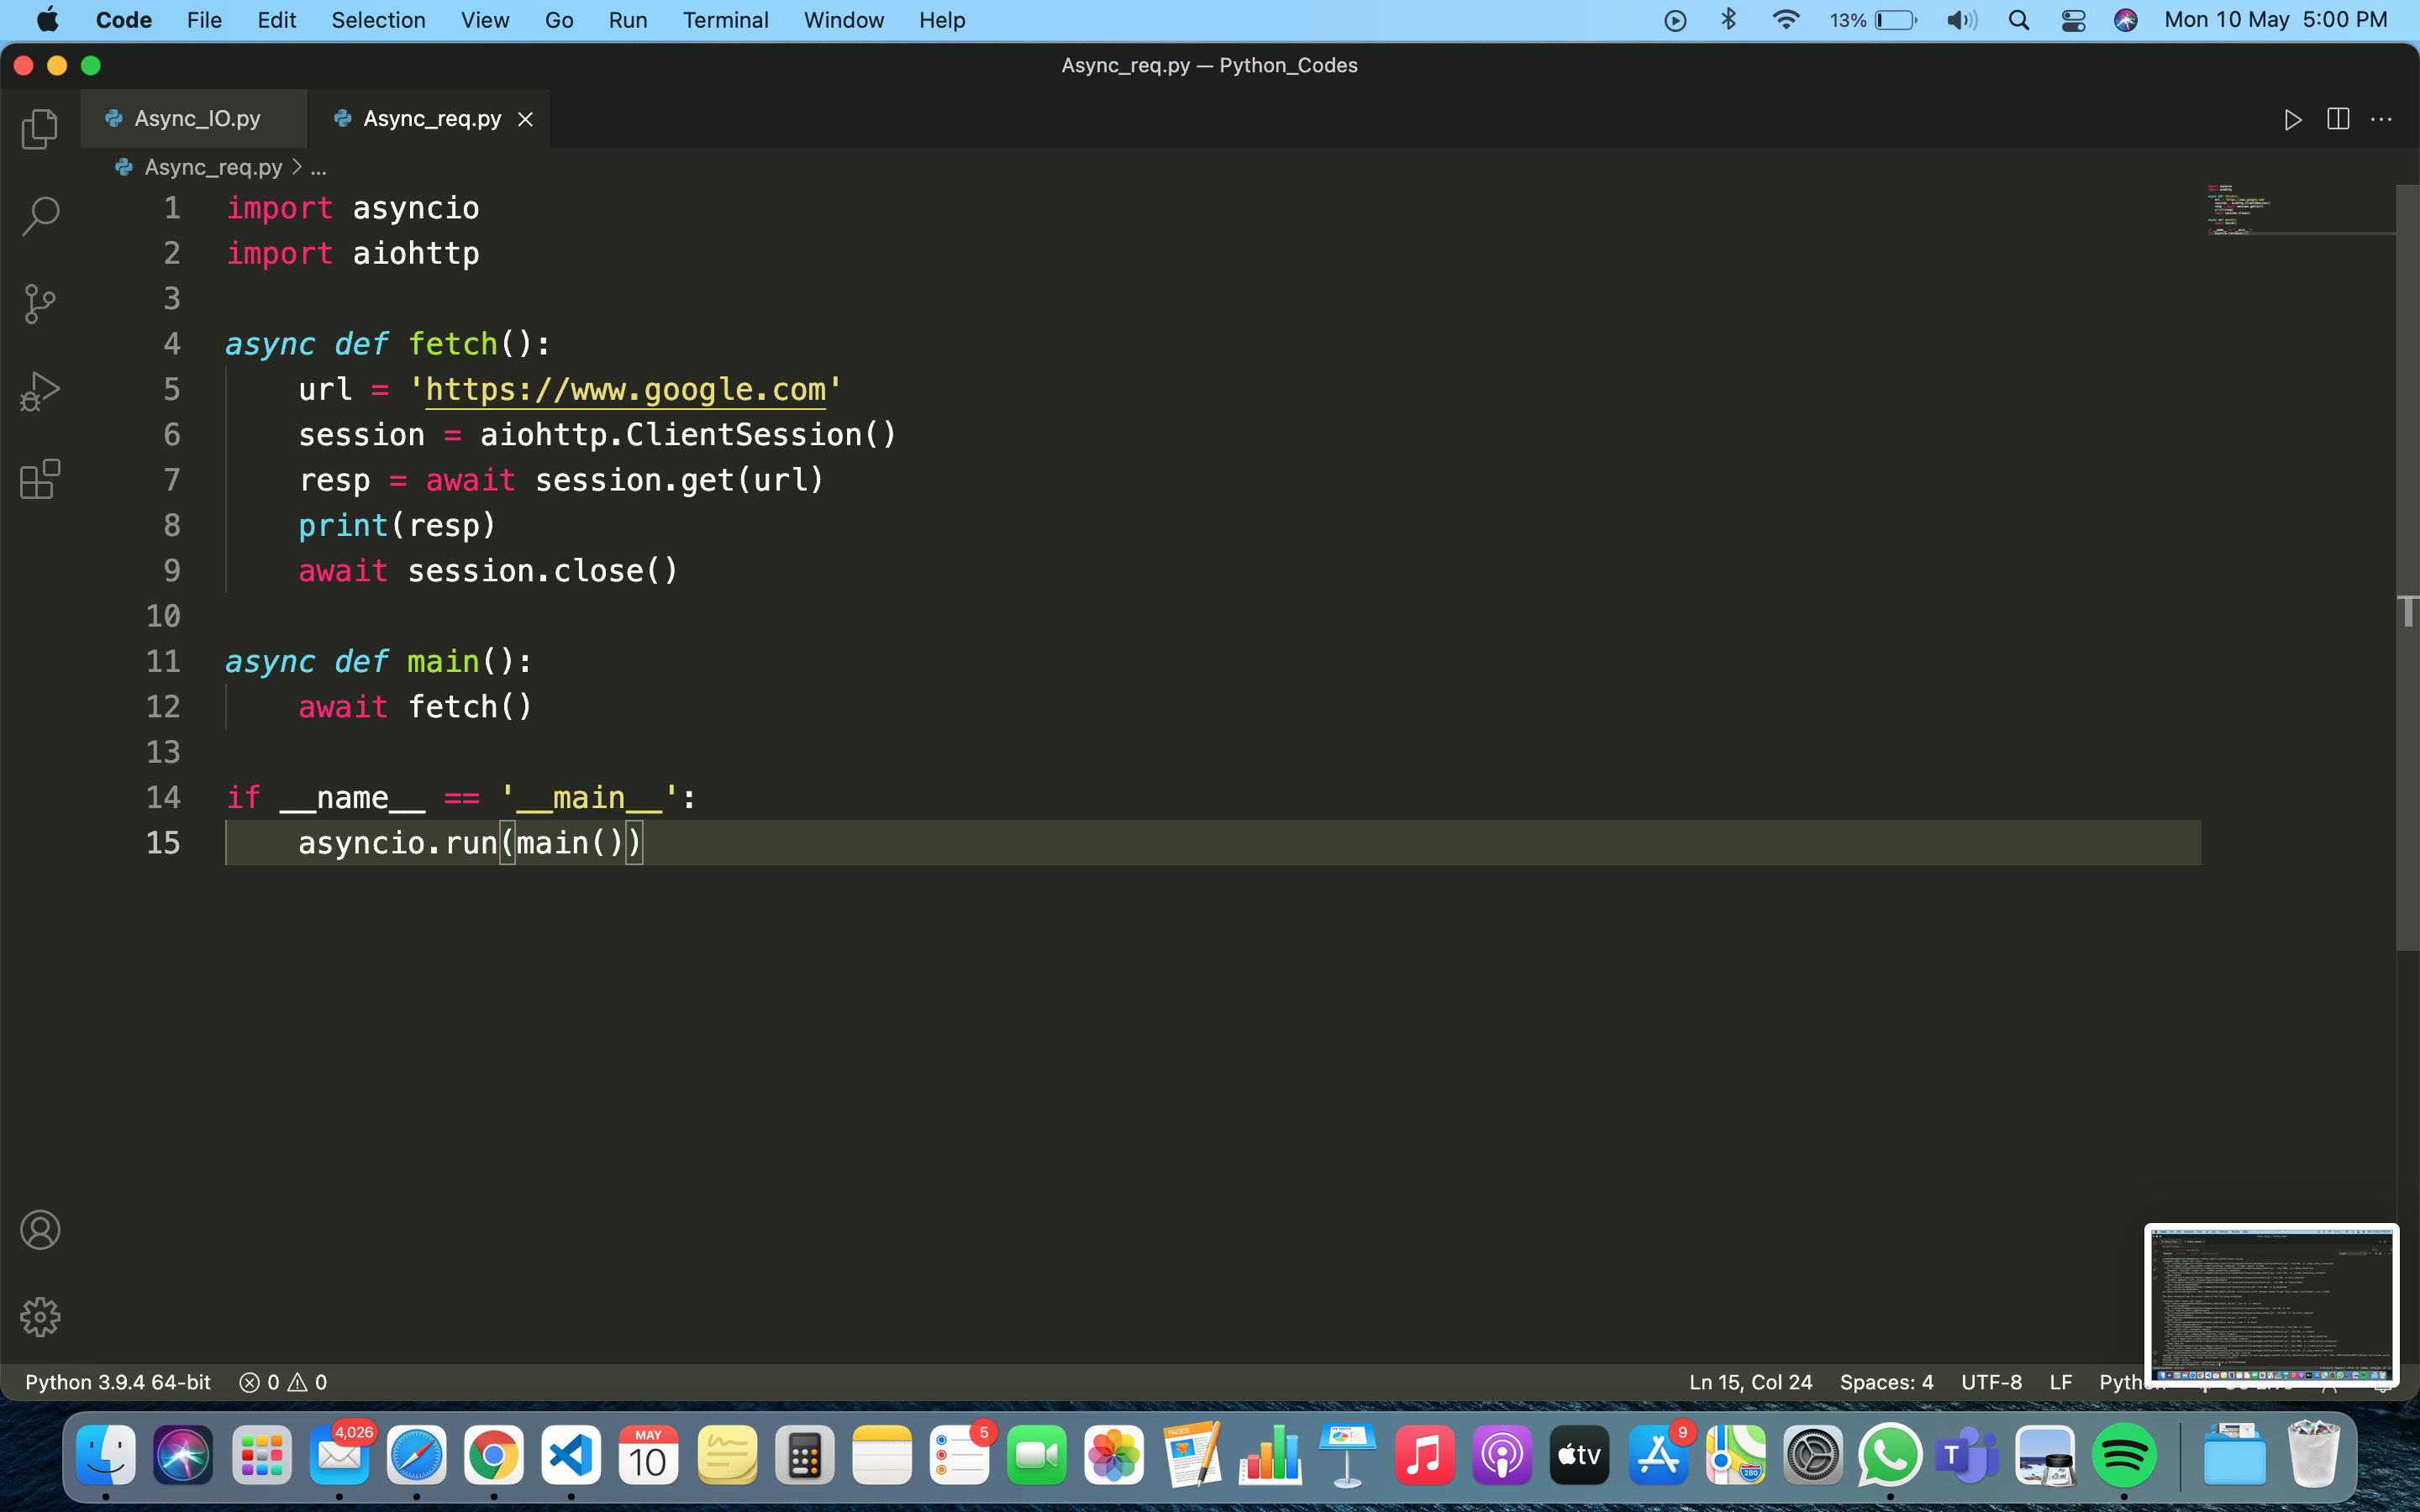Click the Accounts icon in activity bar

point(40,1229)
